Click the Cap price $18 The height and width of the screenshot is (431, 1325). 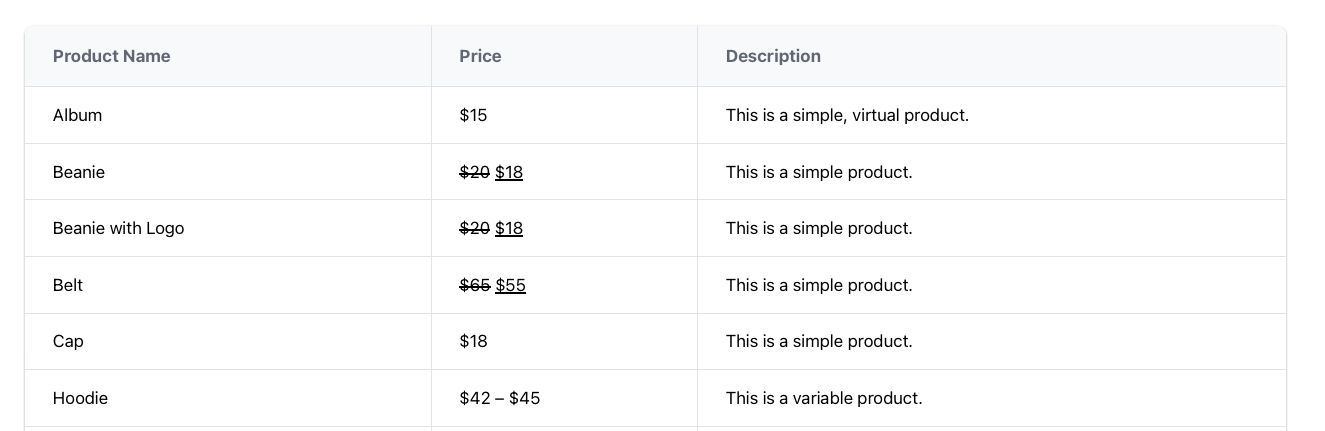473,341
